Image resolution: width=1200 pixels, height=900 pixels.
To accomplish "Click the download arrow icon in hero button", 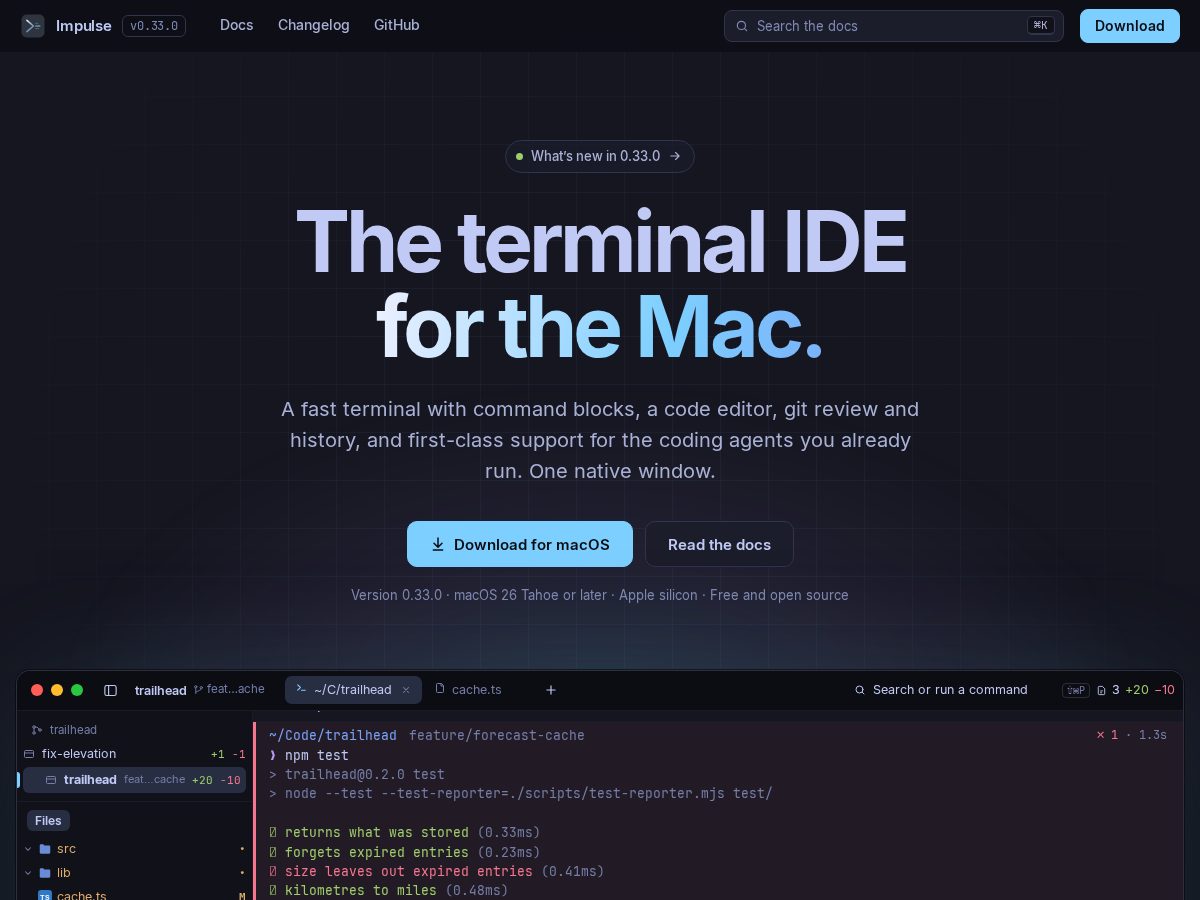I will [438, 544].
